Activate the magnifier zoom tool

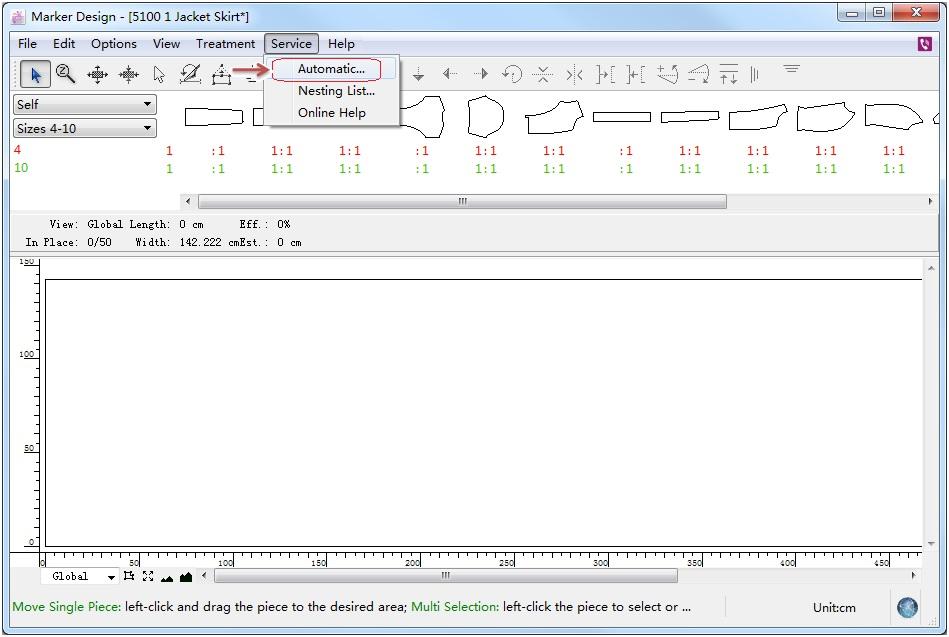pyautogui.click(x=66, y=74)
